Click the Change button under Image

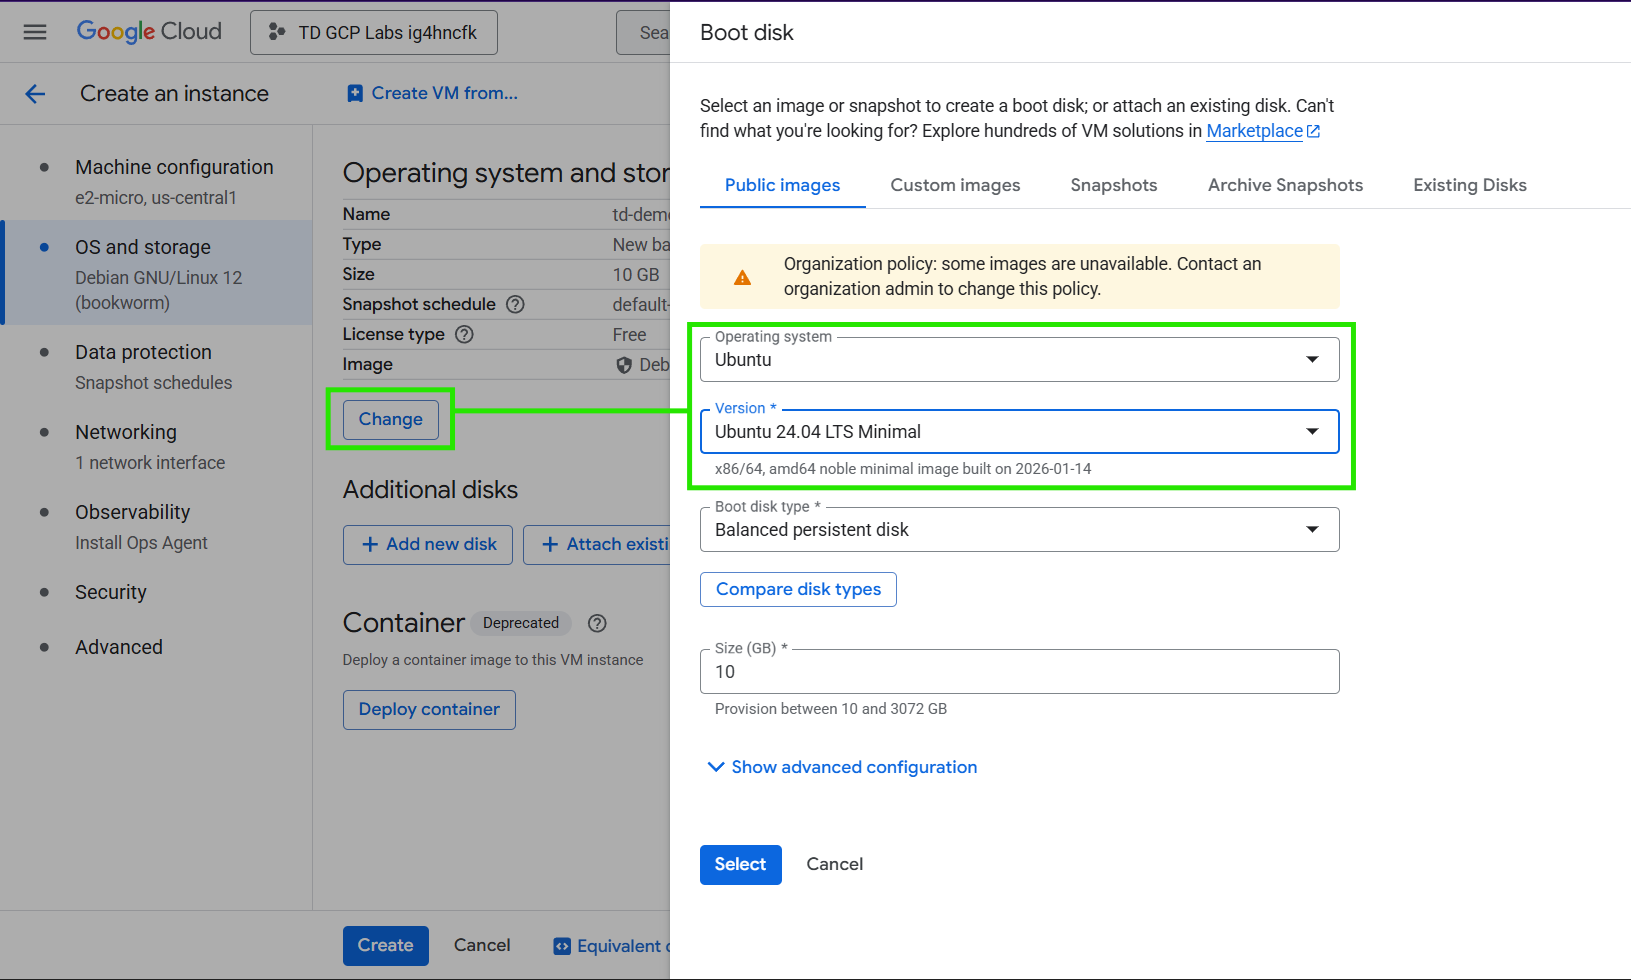click(x=390, y=419)
